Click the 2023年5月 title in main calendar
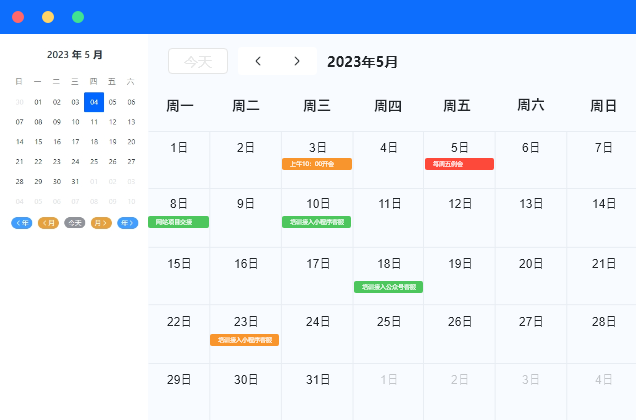This screenshot has width=636, height=420. tap(363, 62)
